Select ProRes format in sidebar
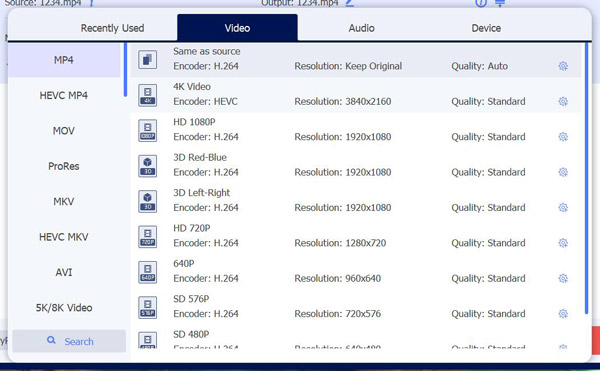 (x=64, y=166)
